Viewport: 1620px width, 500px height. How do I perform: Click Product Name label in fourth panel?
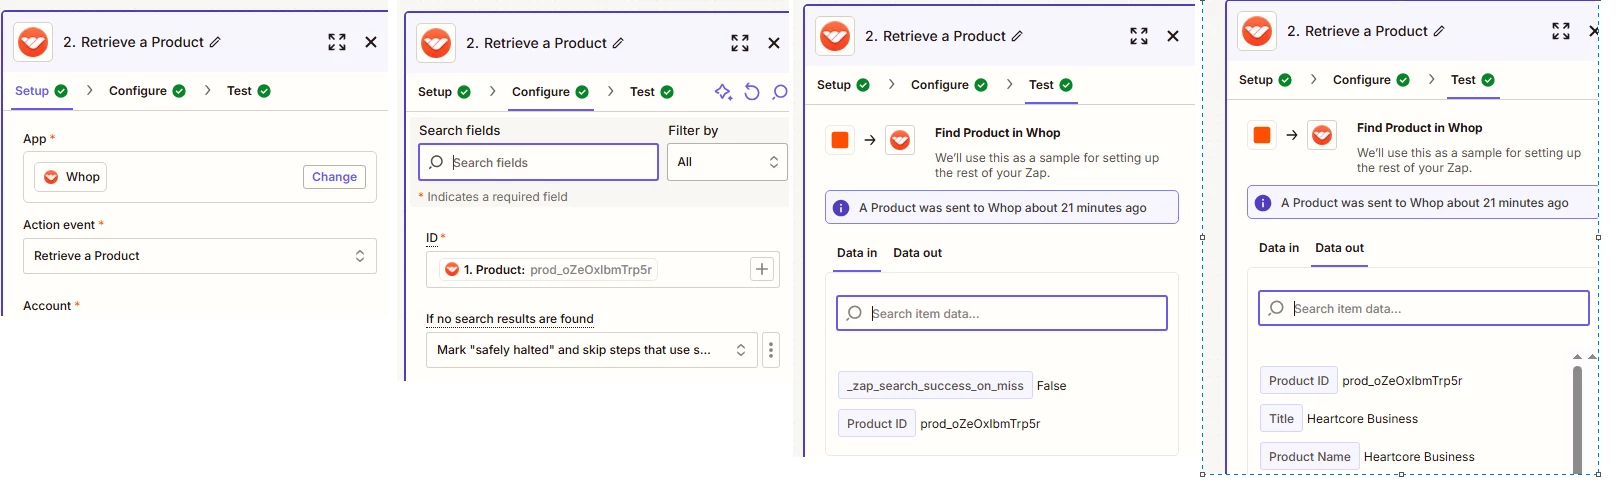pos(1310,457)
